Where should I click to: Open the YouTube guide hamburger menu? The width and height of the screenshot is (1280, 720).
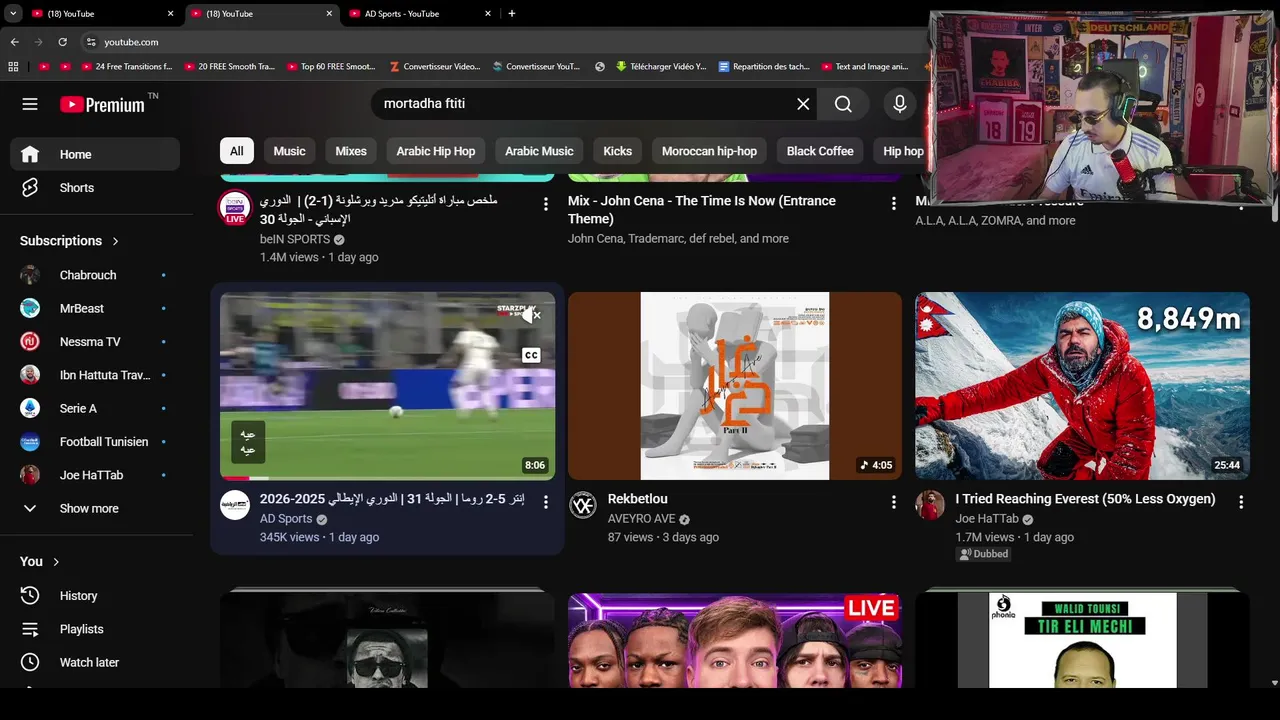coord(30,104)
